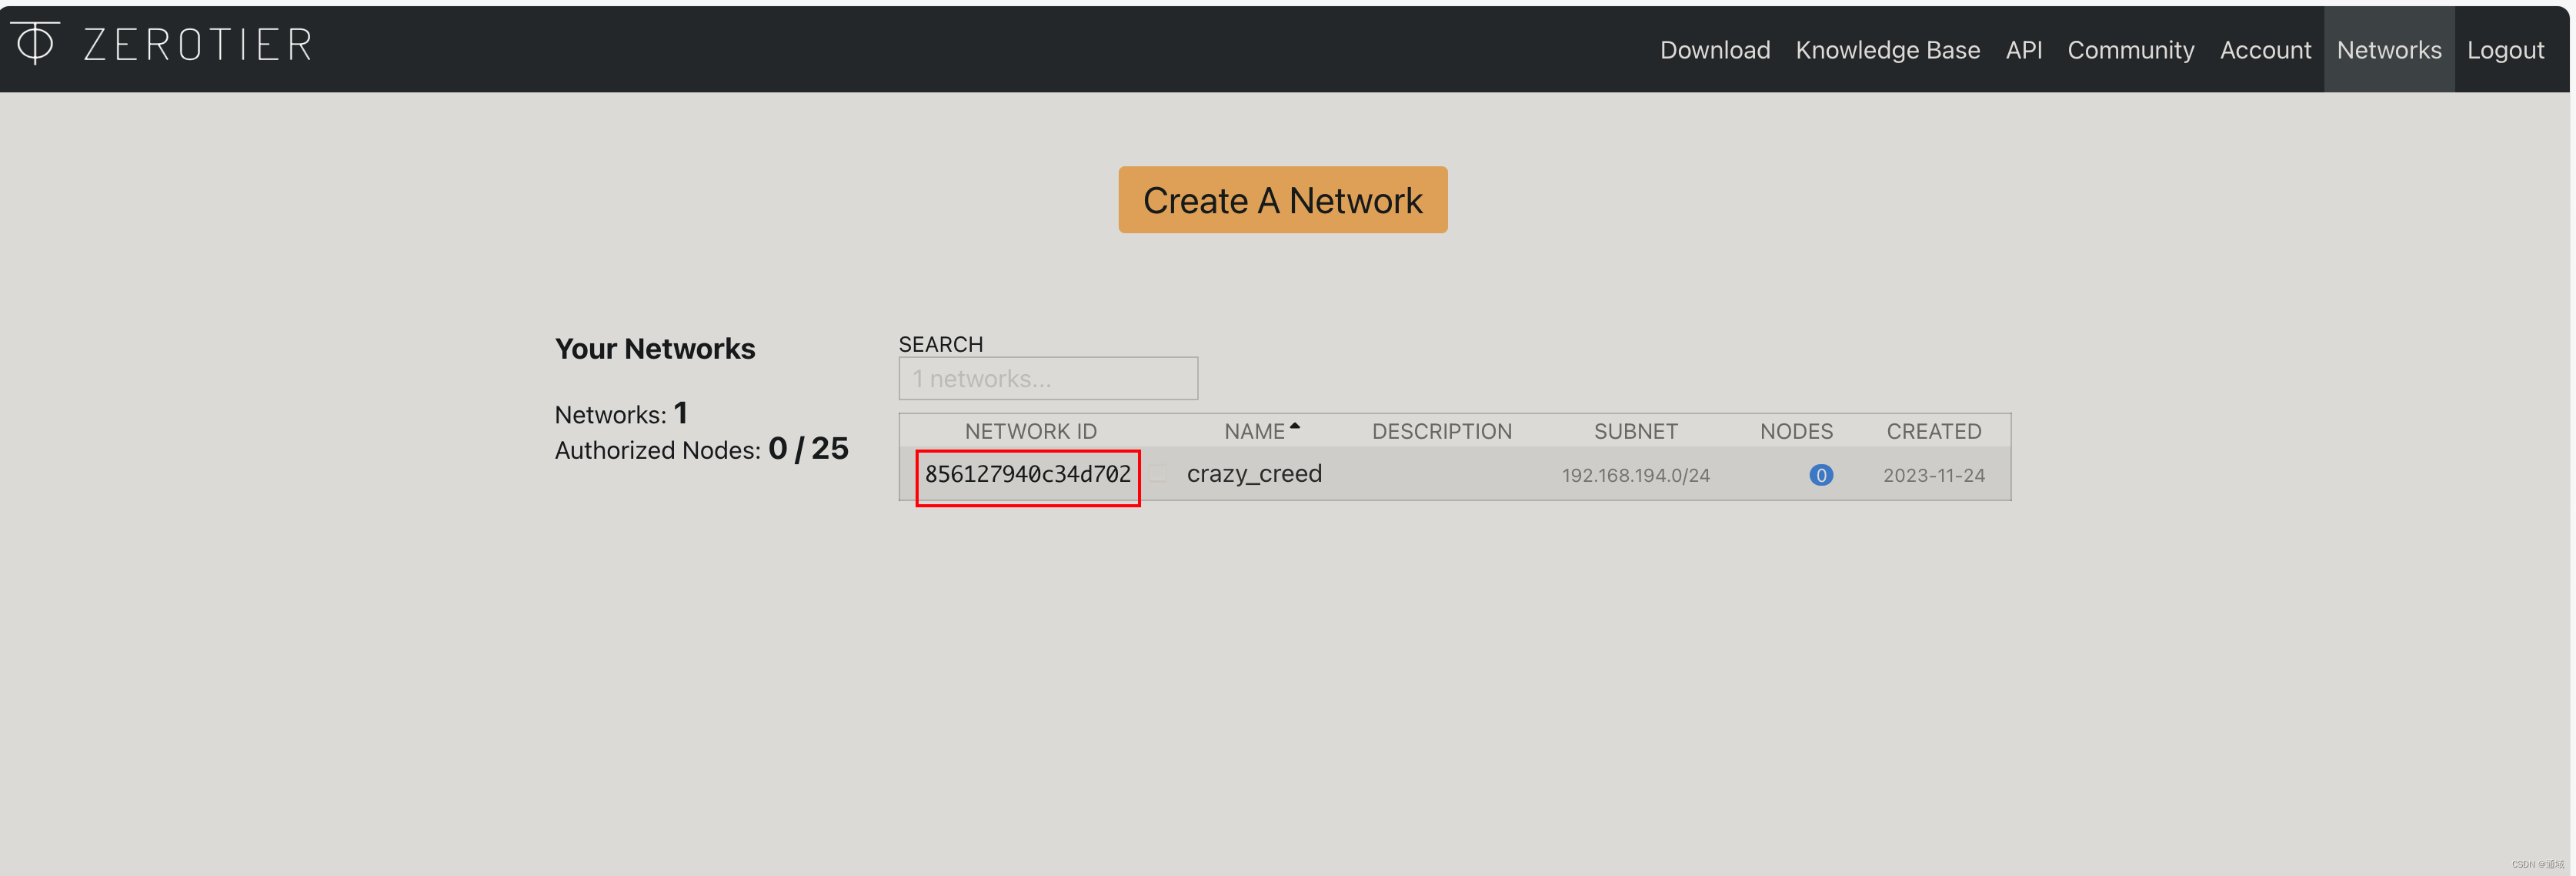Click the sort arrow next to NAME
This screenshot has width=2576, height=876.
1294,427
